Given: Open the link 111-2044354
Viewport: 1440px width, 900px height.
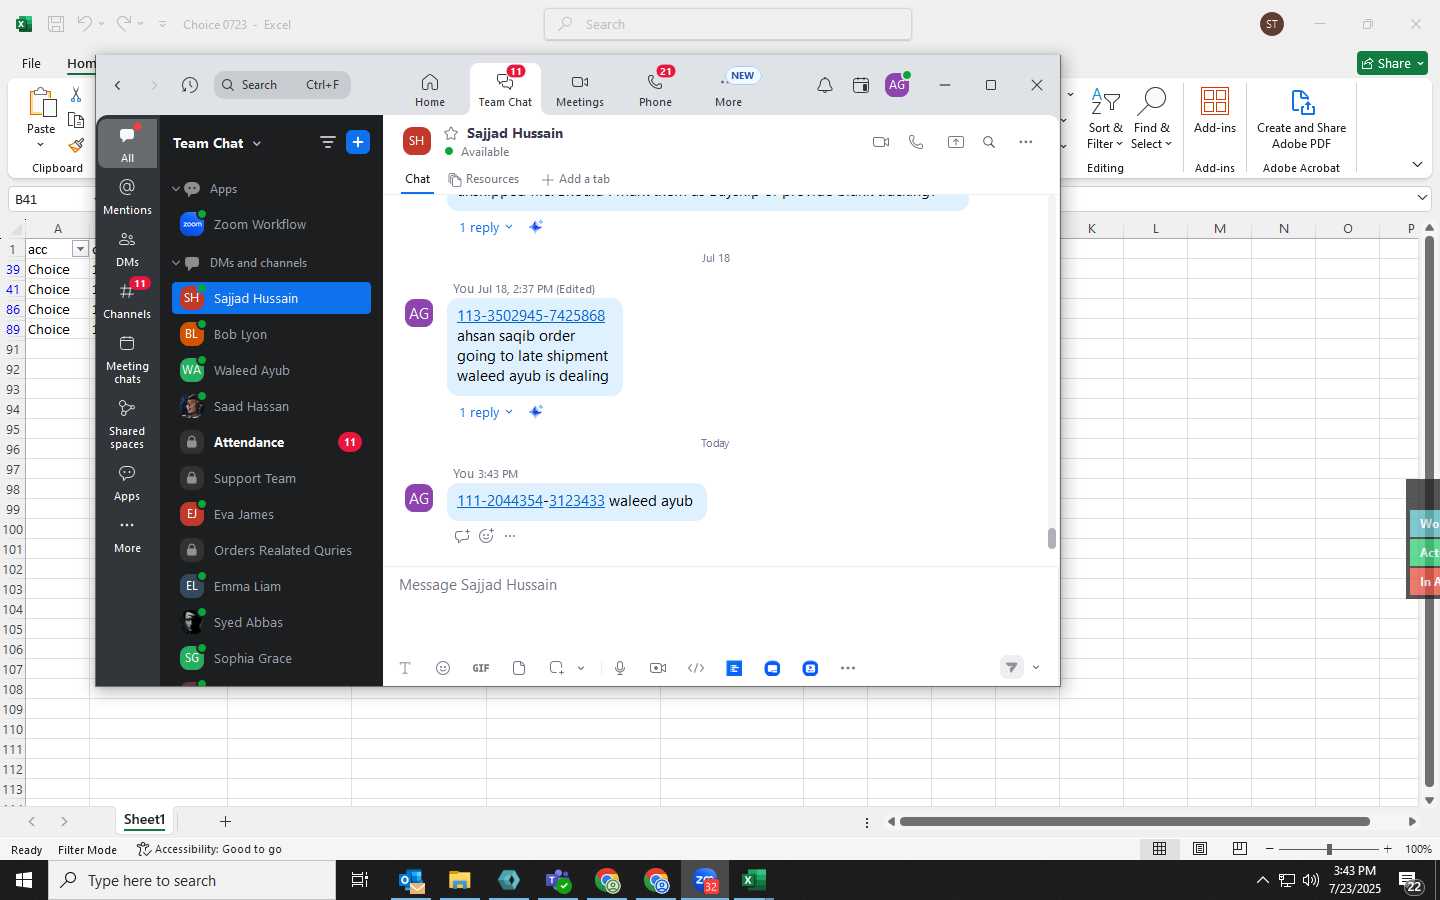Looking at the screenshot, I should (x=500, y=501).
